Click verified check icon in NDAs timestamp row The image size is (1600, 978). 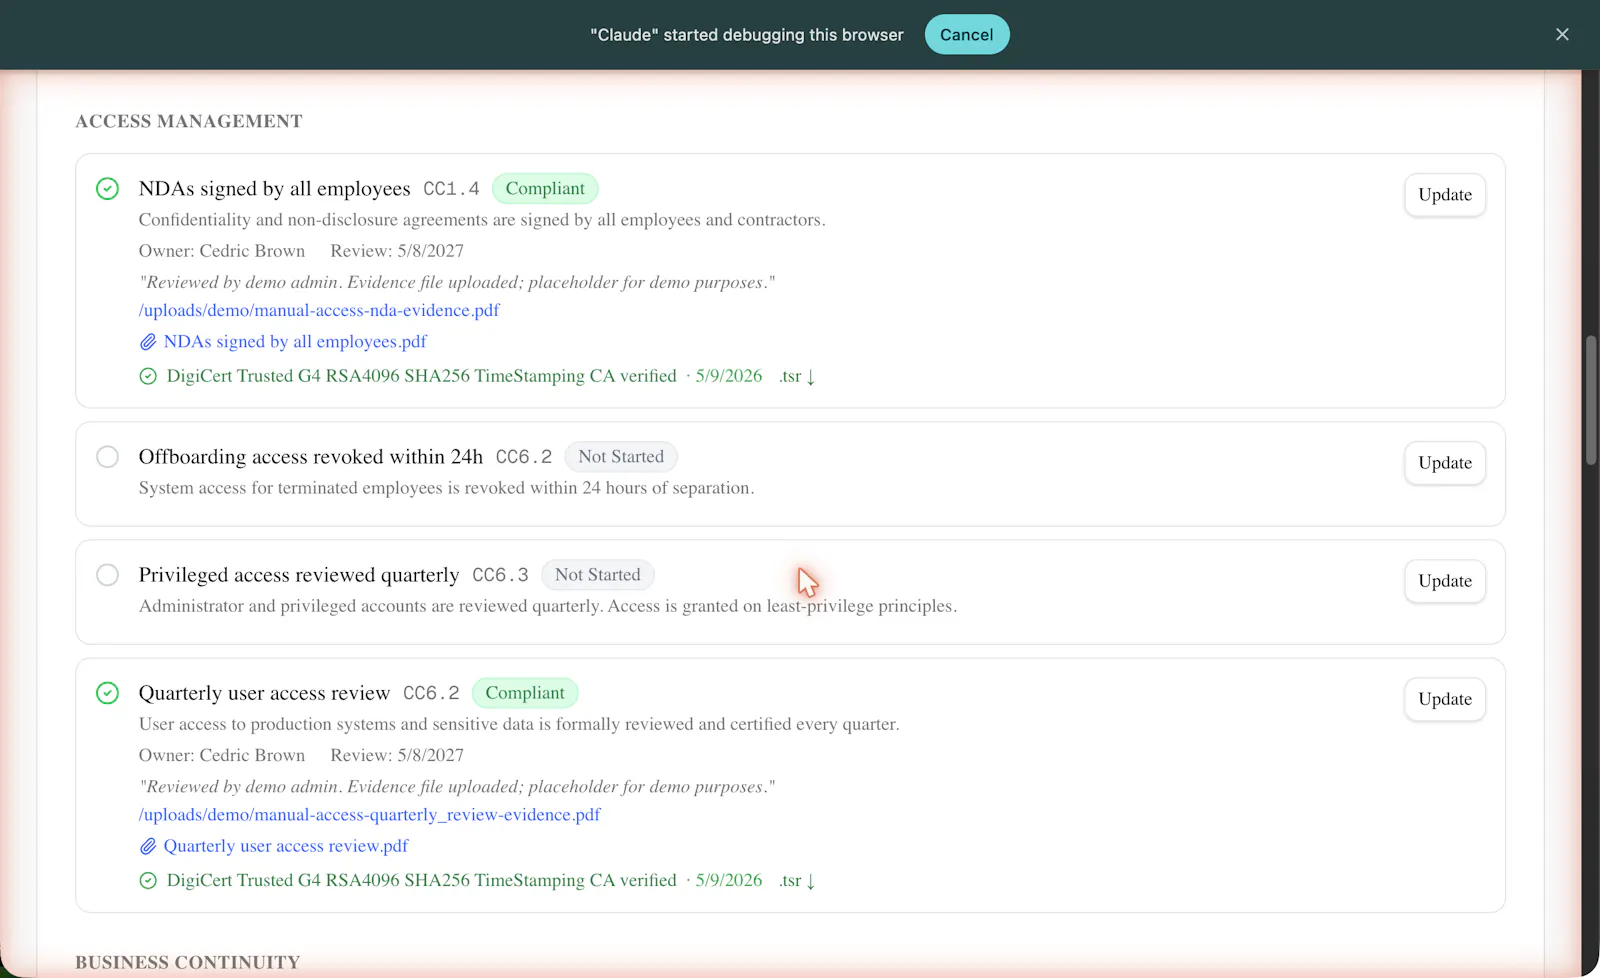(x=148, y=376)
